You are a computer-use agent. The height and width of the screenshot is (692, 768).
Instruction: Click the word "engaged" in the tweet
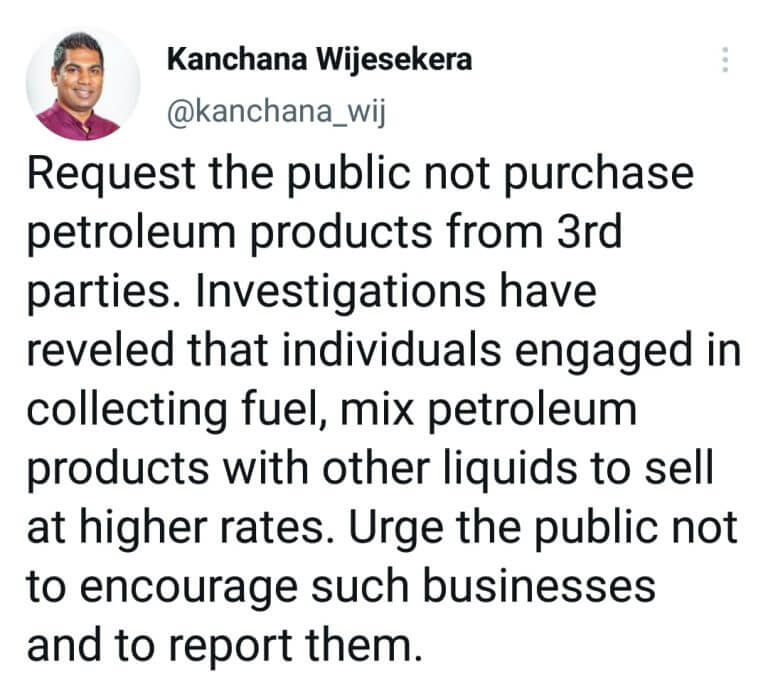(x=603, y=351)
